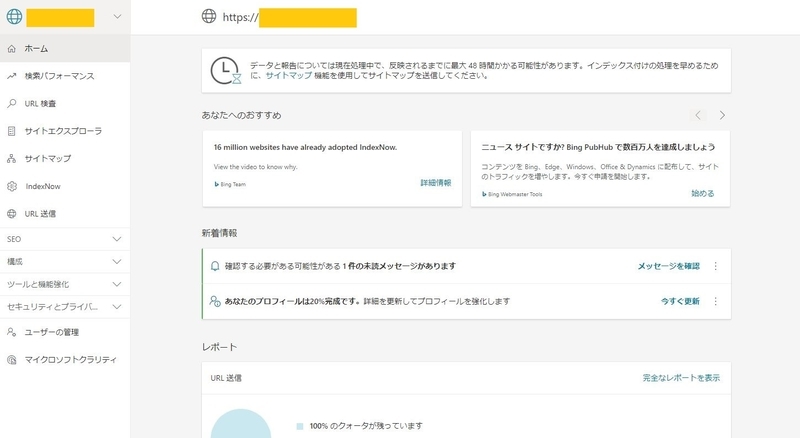800x438 pixels.
Task: Click the home icon in the sidebar
Action: 12,48
